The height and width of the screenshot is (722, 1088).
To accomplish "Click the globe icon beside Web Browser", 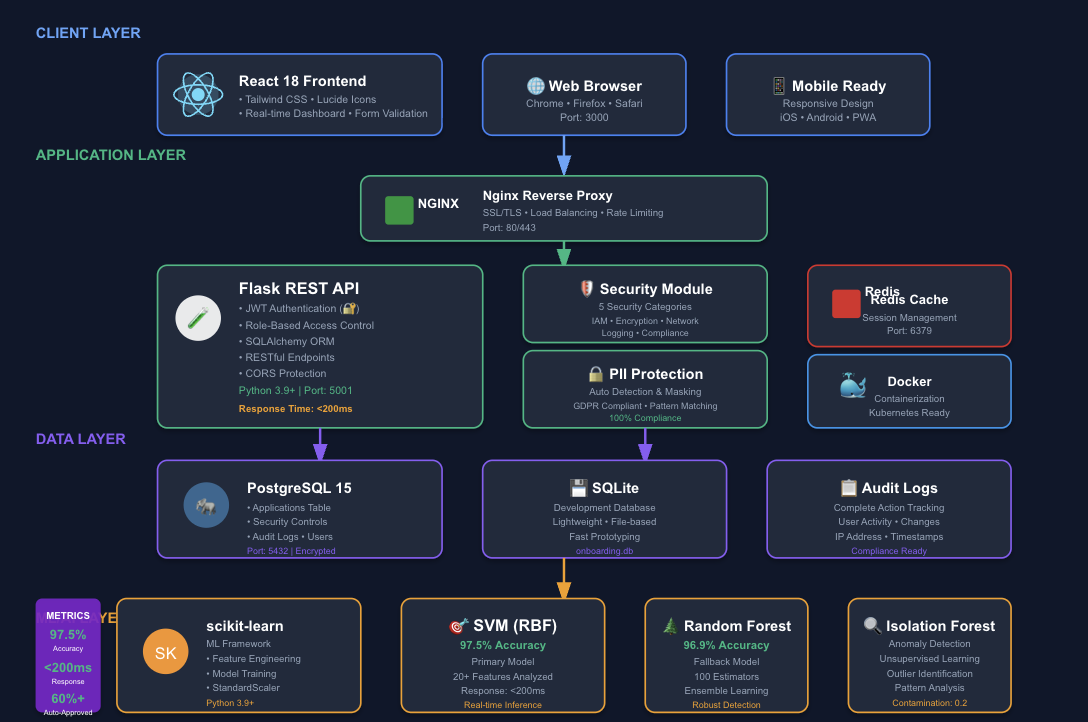I will [536, 86].
